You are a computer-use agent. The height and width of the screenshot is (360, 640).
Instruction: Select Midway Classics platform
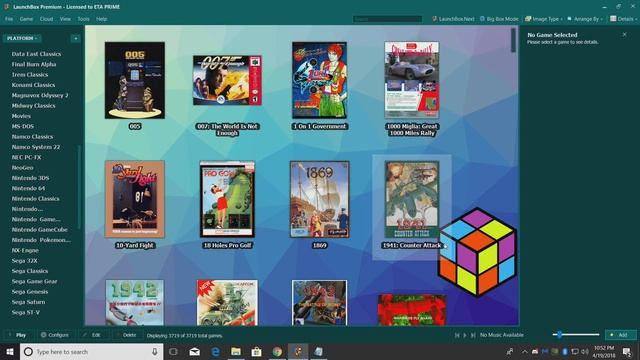tap(33, 106)
